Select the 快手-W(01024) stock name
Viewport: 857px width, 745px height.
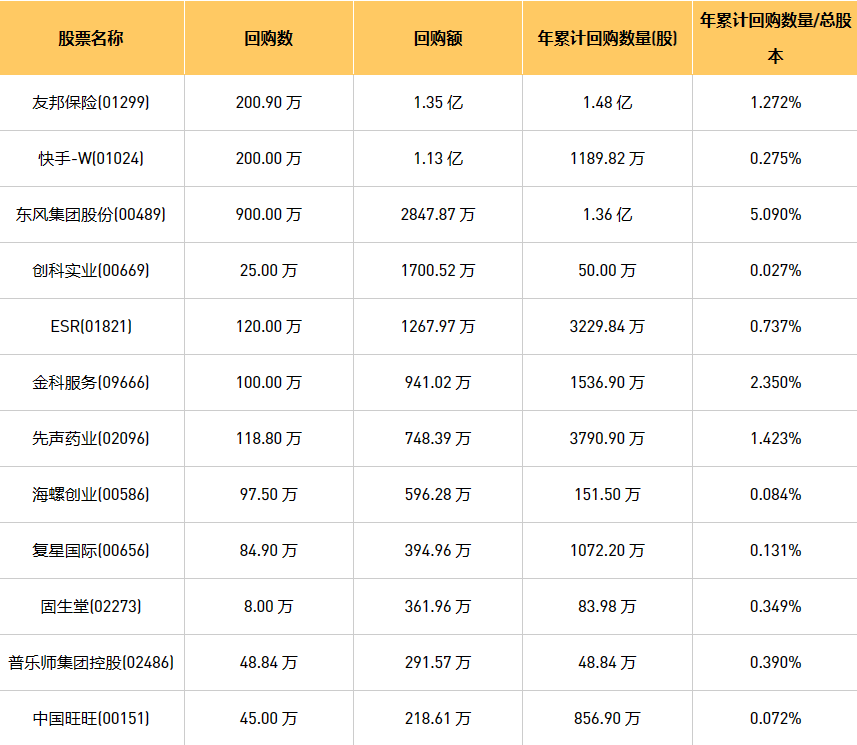tap(91, 159)
